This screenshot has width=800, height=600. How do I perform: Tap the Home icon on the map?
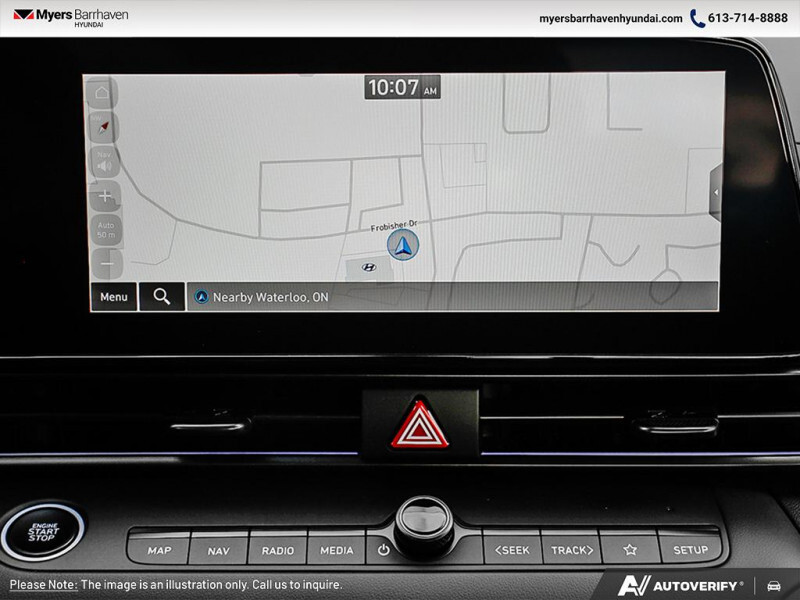coord(102,93)
